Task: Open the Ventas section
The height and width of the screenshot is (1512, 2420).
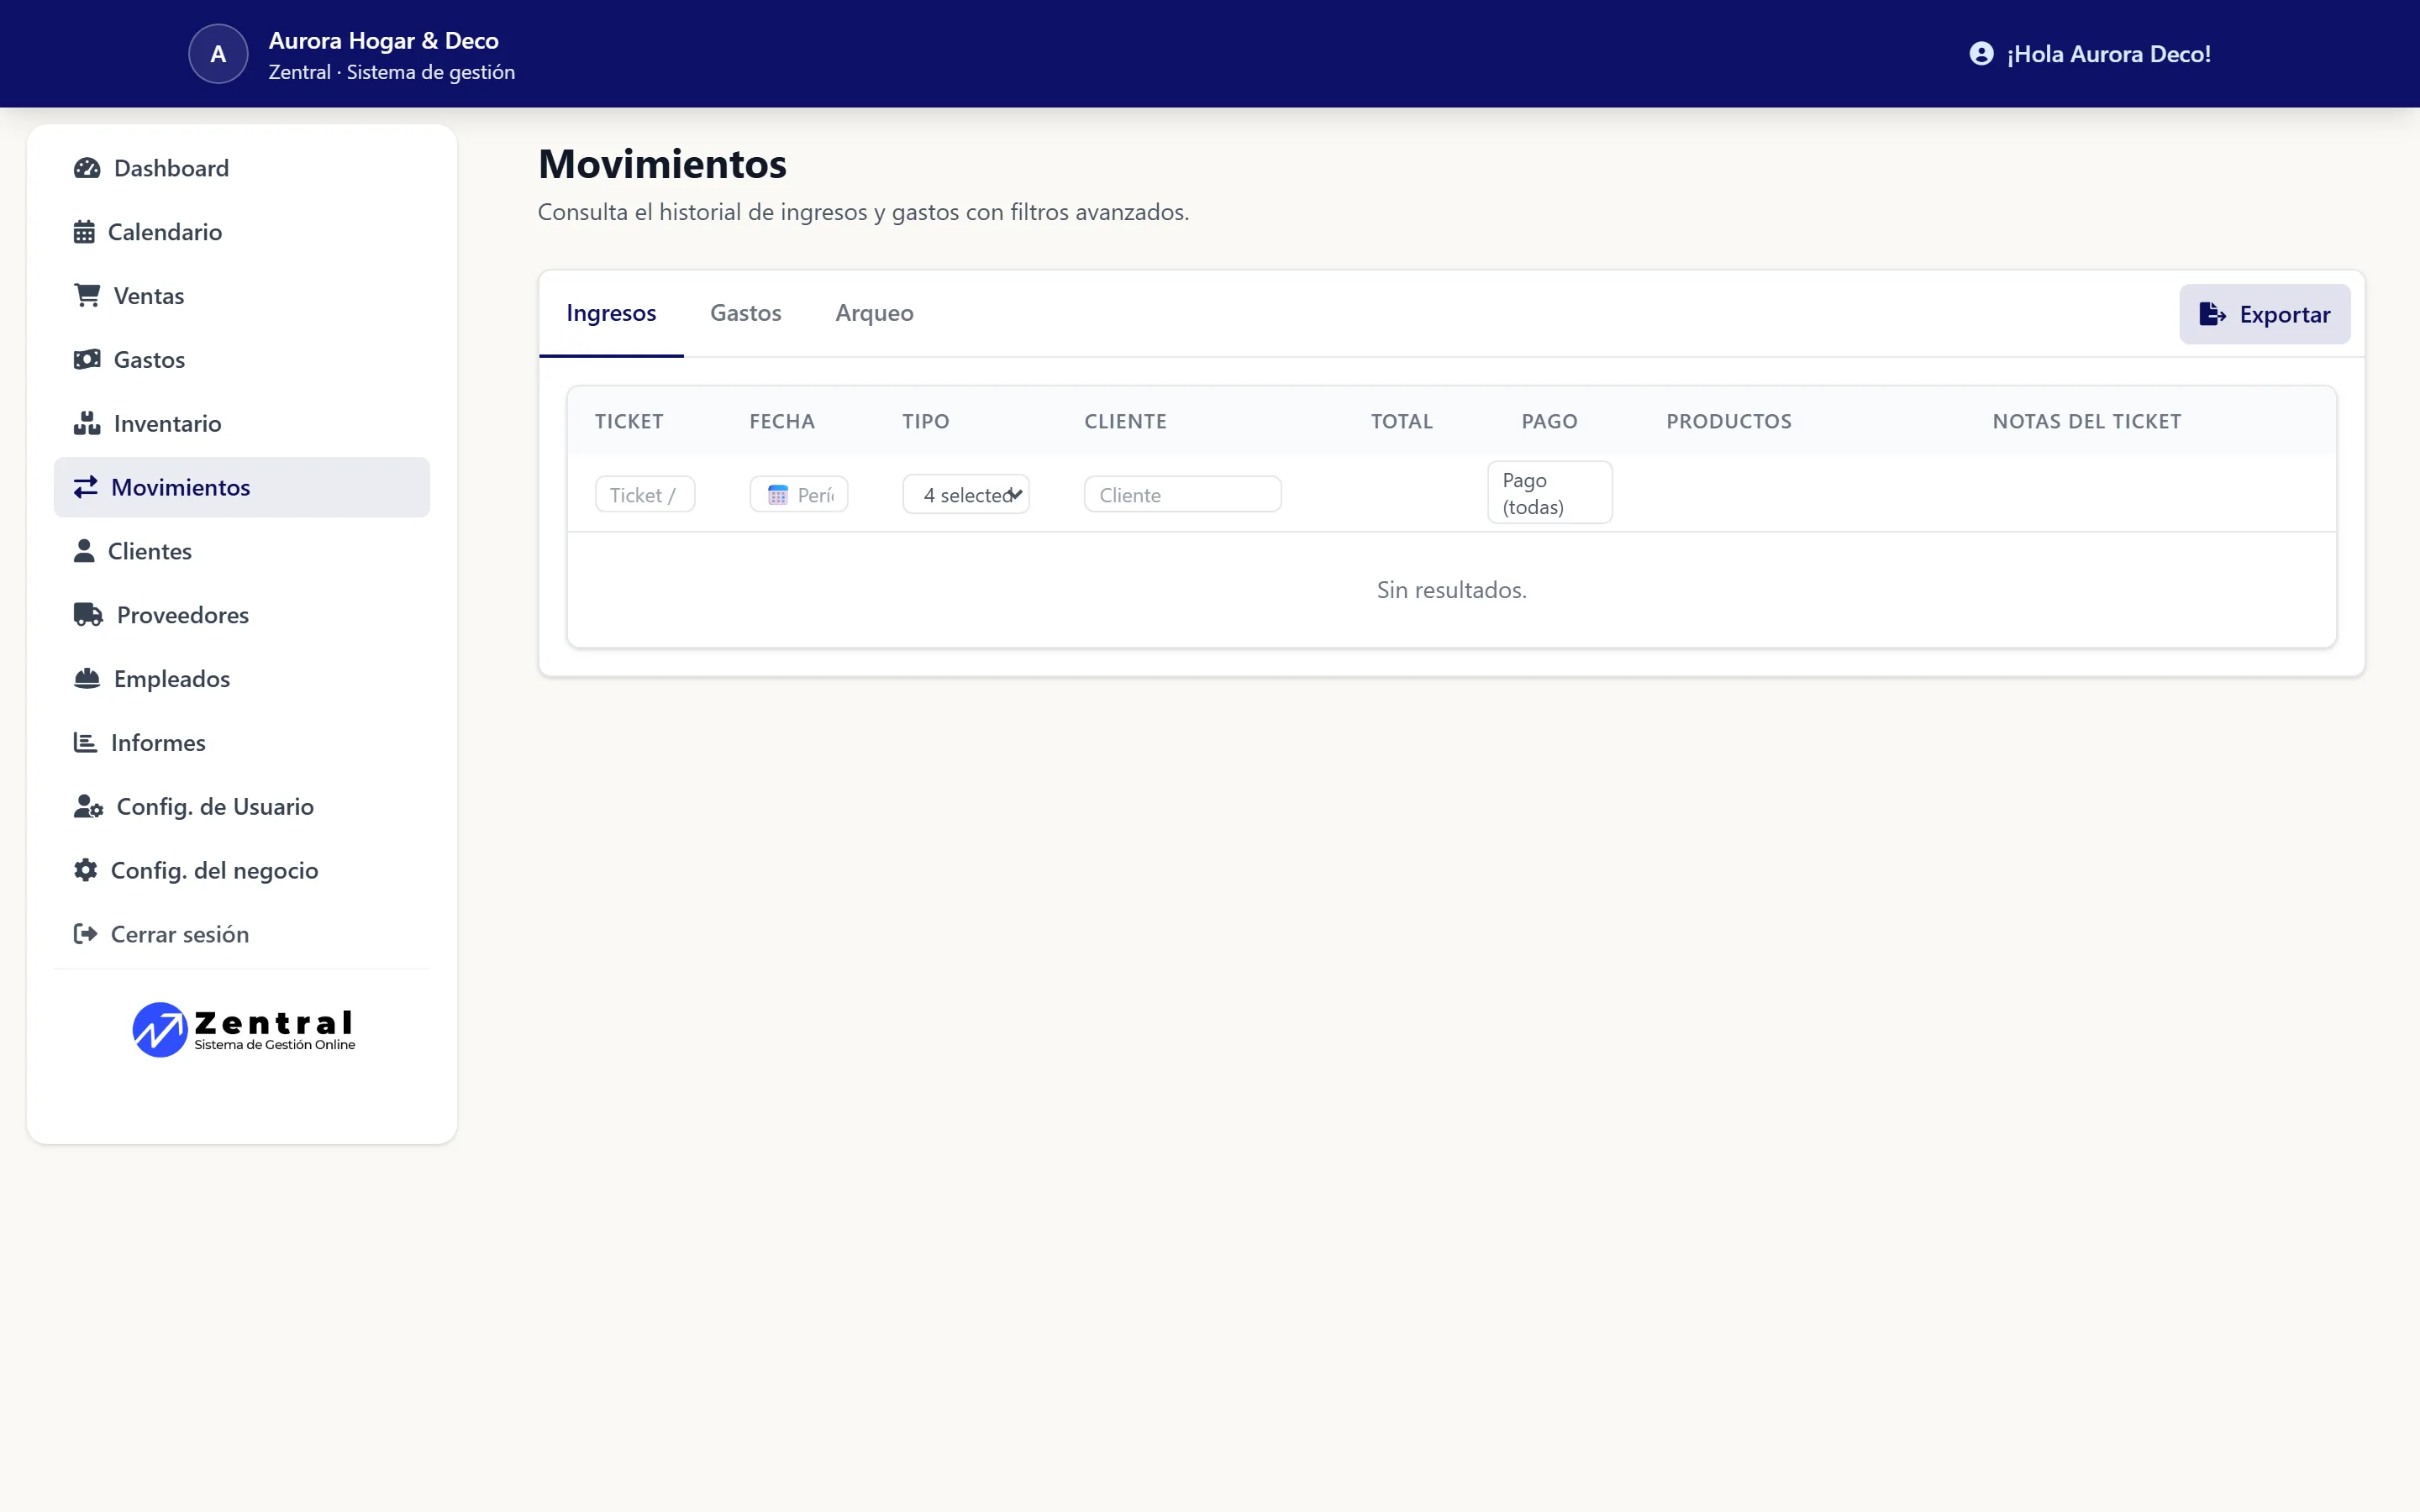Action: 242,296
